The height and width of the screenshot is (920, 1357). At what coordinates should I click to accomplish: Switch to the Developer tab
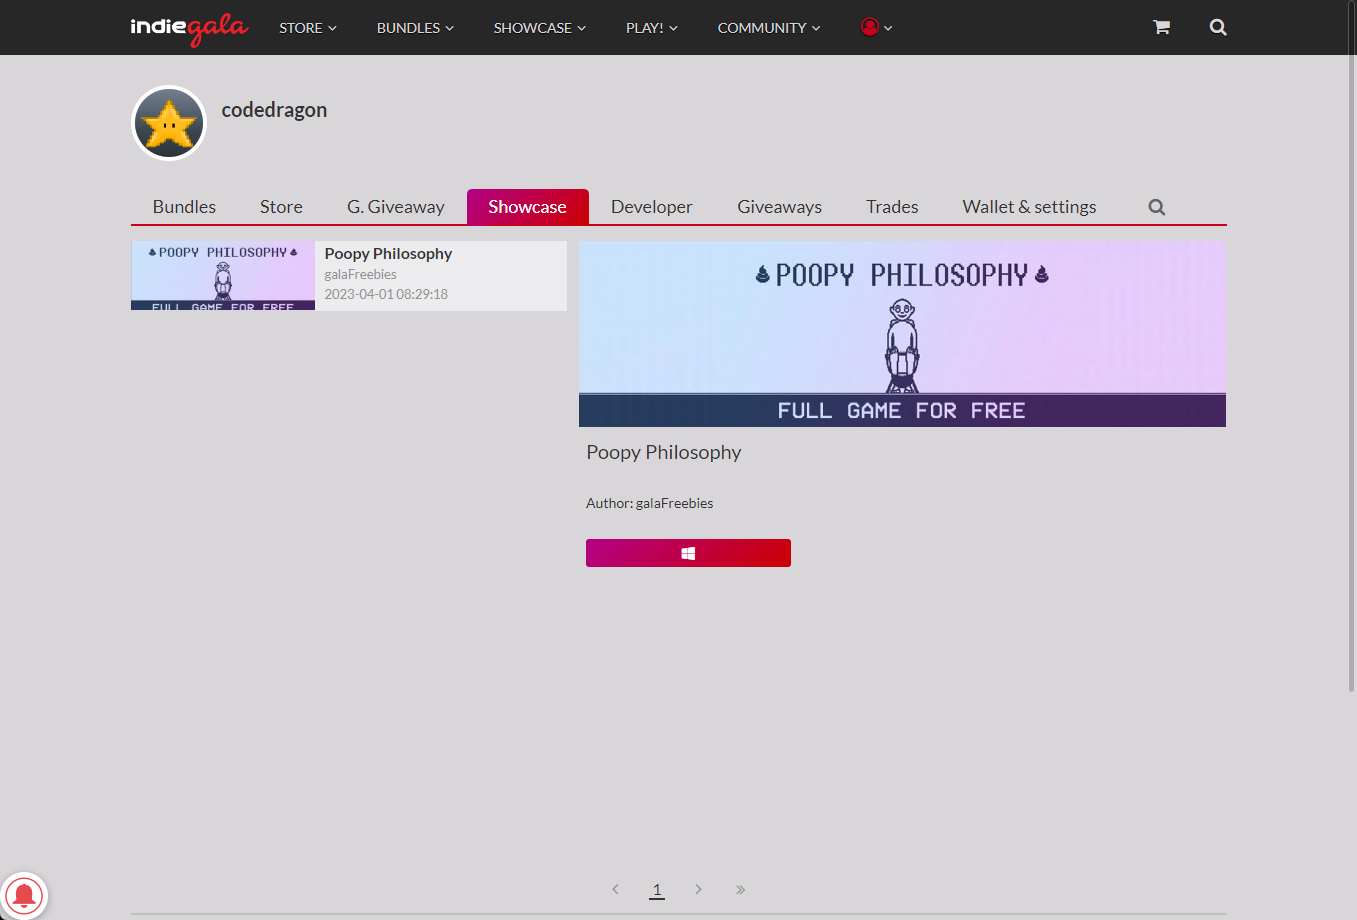coord(652,207)
